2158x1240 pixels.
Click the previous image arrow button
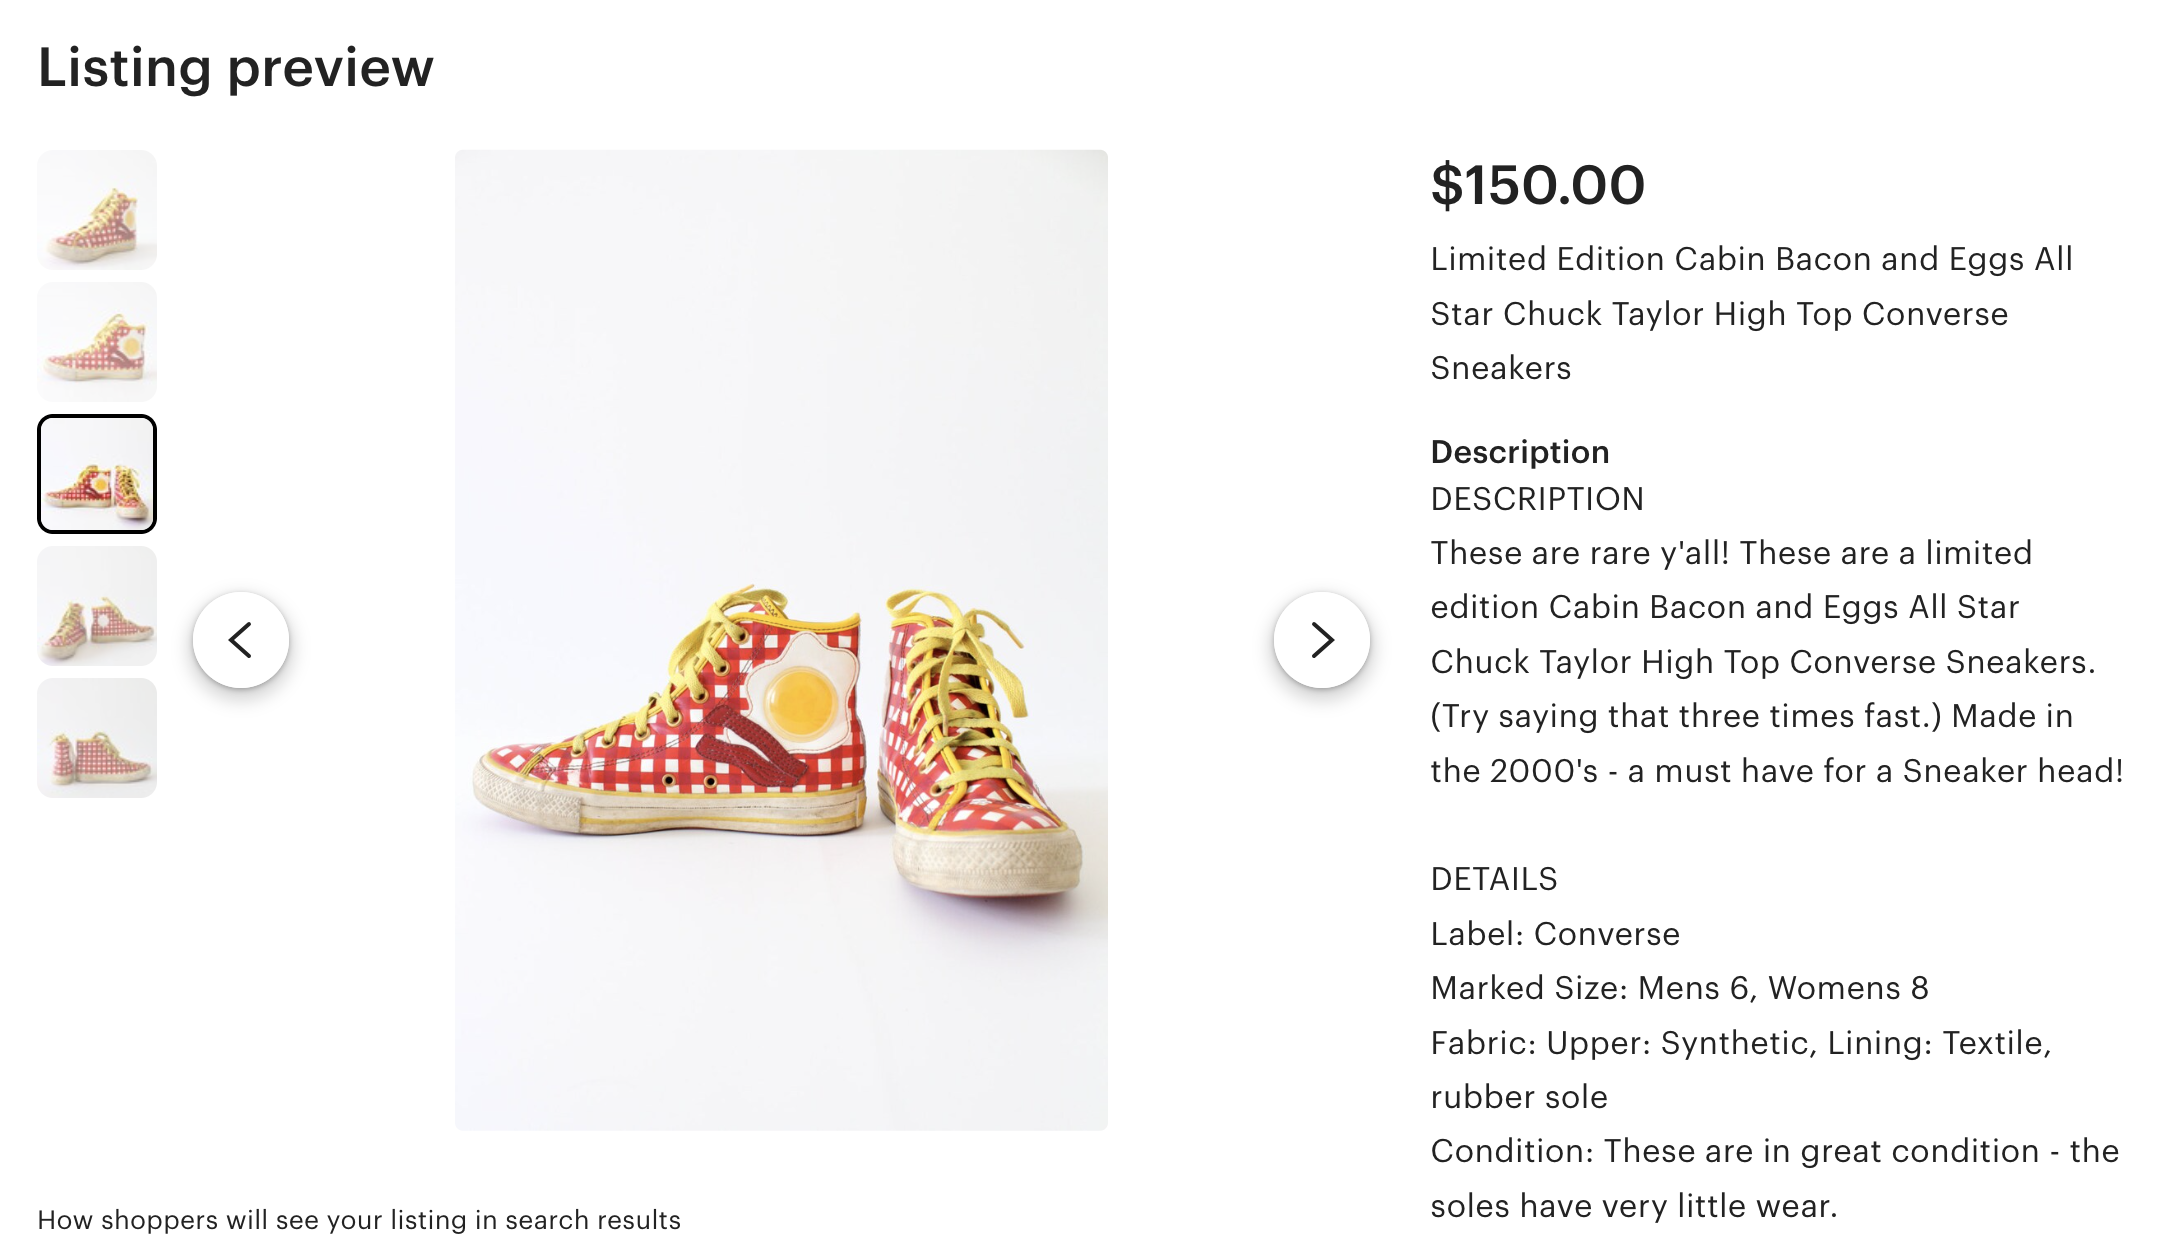click(241, 640)
